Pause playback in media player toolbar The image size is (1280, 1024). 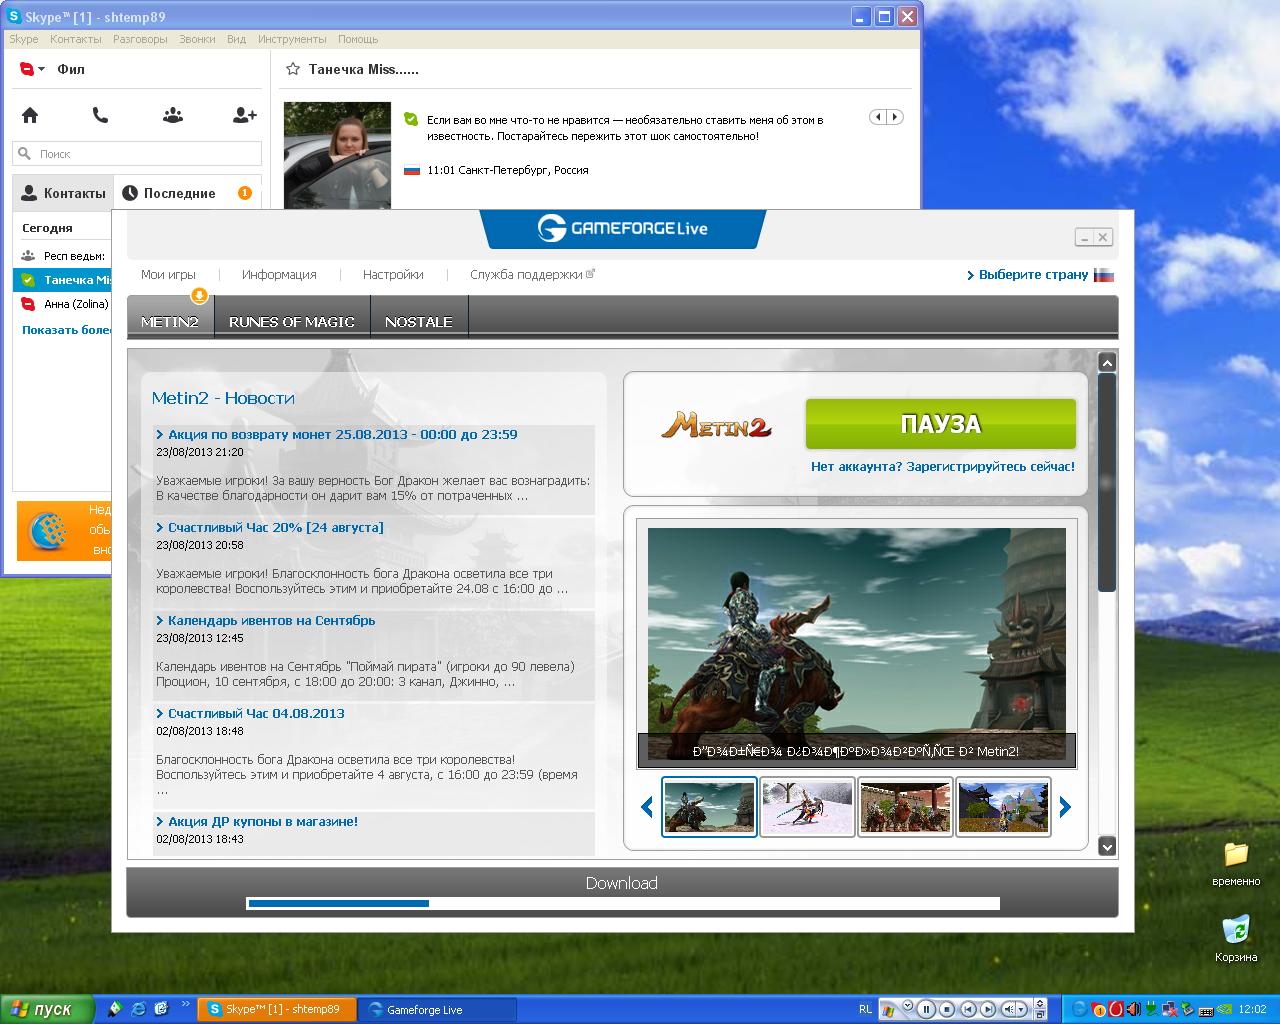pos(927,1009)
